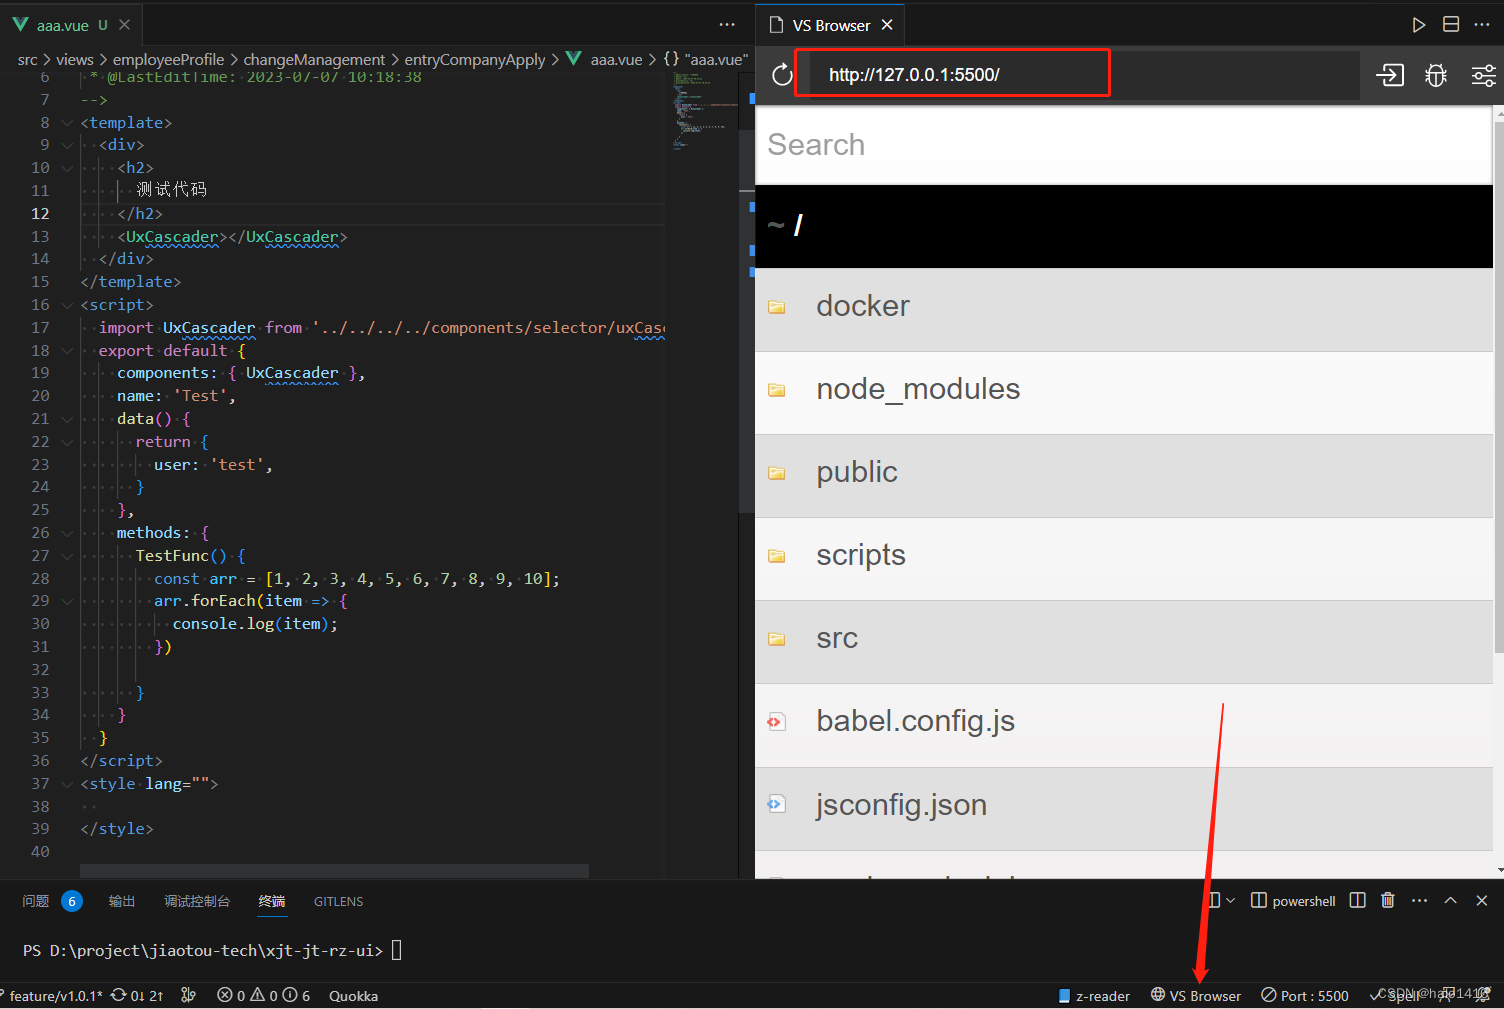Viewport: 1504px width, 1009px height.
Task: Open VS Browser settings sliders icon
Action: click(x=1483, y=75)
